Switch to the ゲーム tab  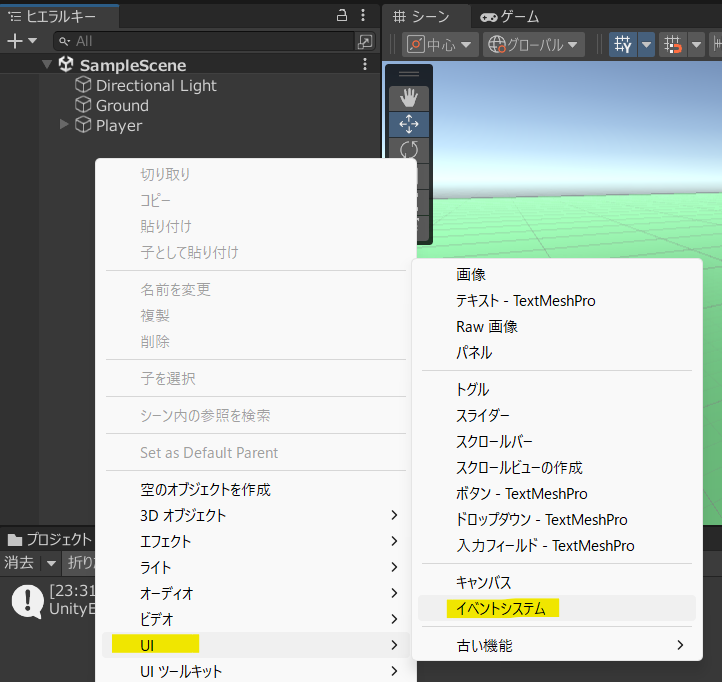510,17
